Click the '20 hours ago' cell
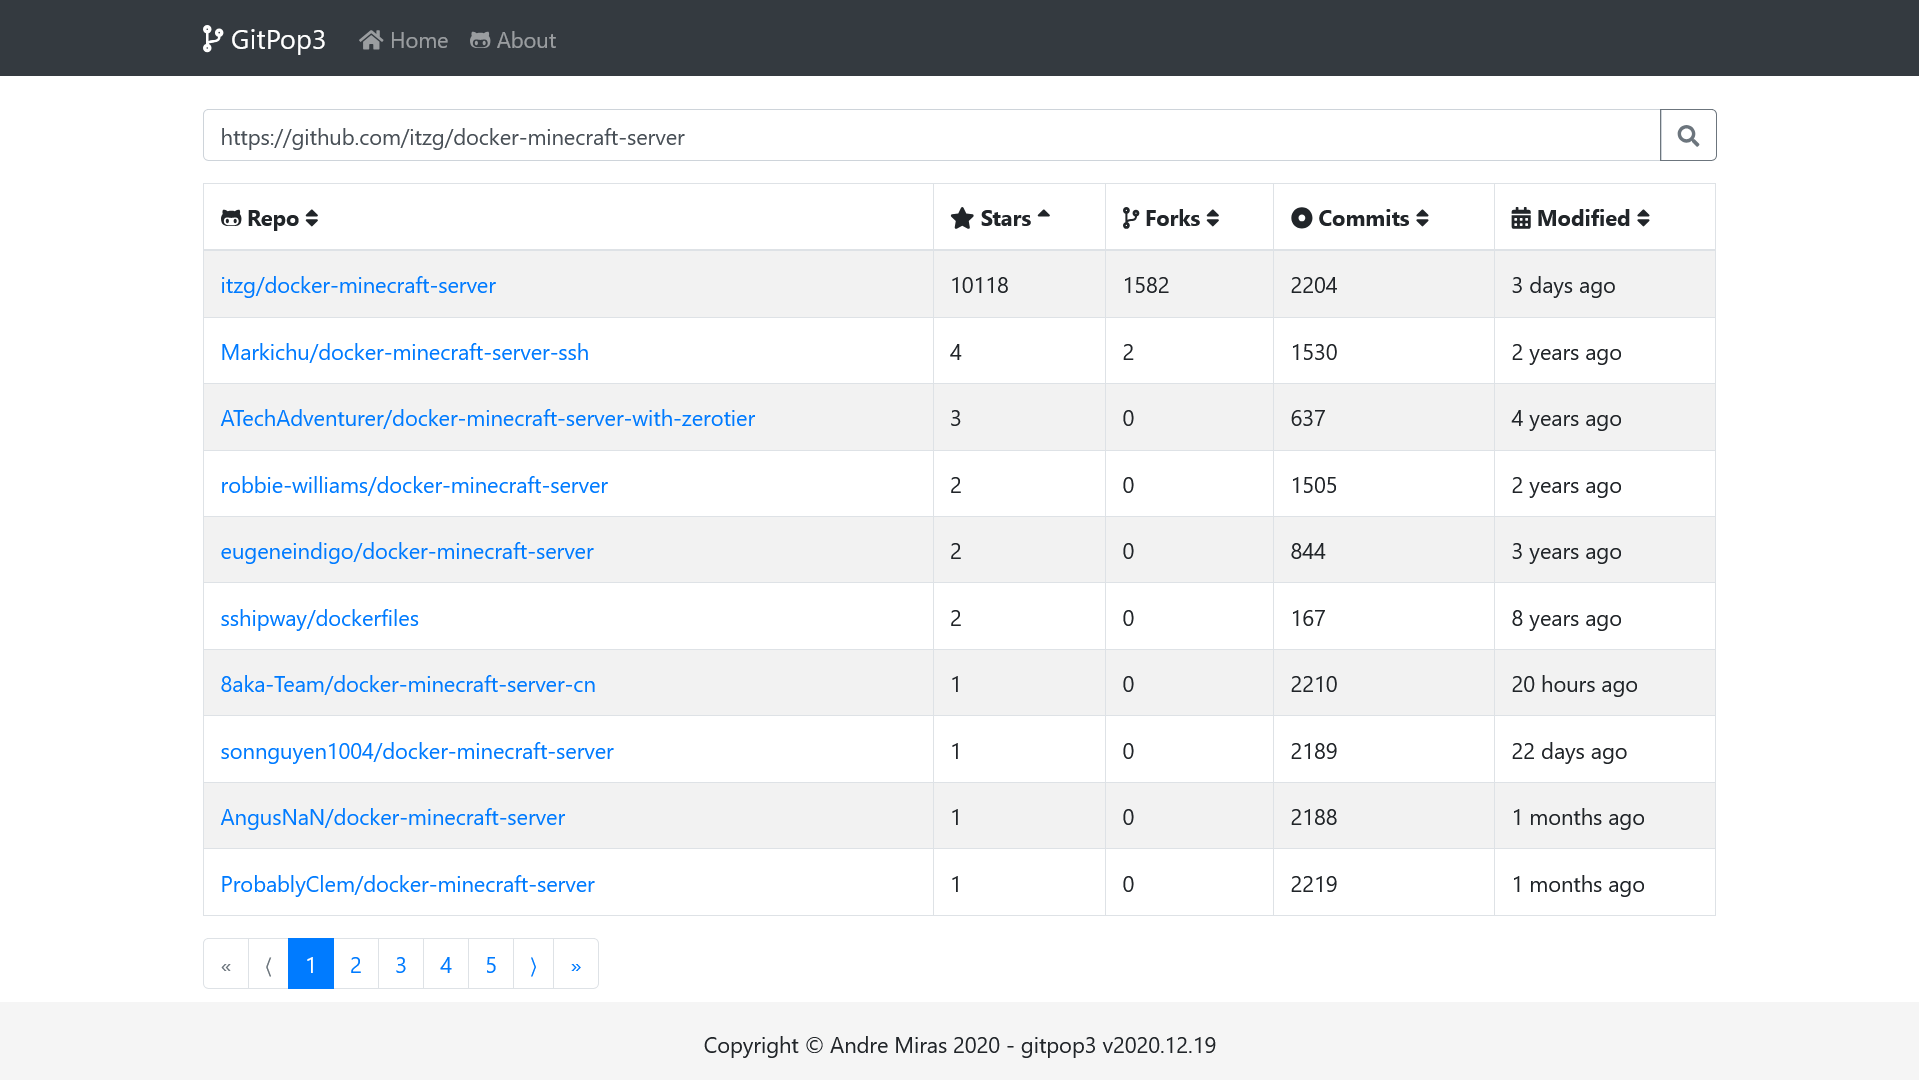 tap(1605, 684)
